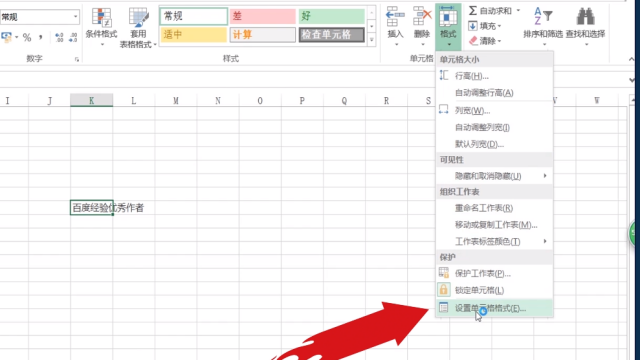This screenshot has height=360, width=640.
Task: Open Sort & Filter (排序和筛选)
Action: click(543, 17)
